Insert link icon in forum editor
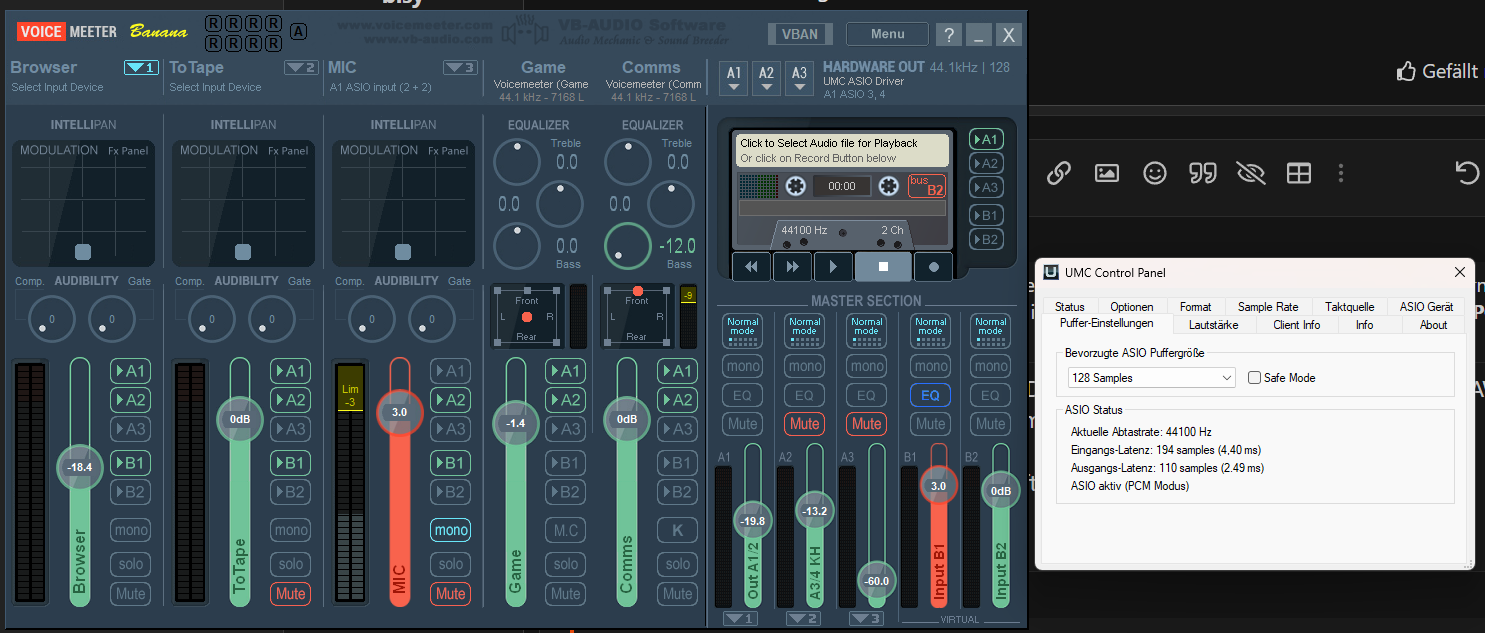Screen dimensions: 1485x633 (1058, 173)
